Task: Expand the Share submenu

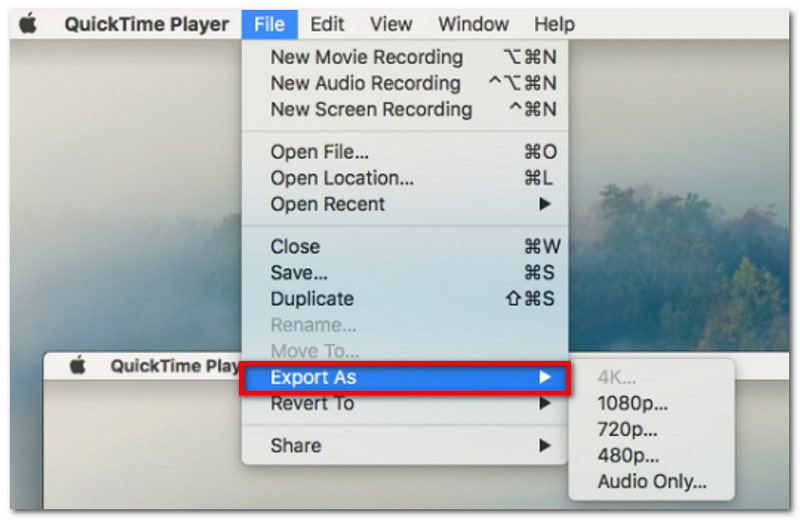Action: (405, 446)
